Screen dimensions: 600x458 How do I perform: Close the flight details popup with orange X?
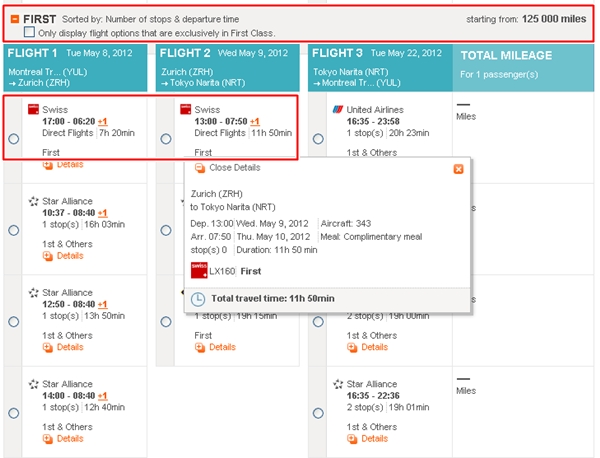[x=458, y=169]
